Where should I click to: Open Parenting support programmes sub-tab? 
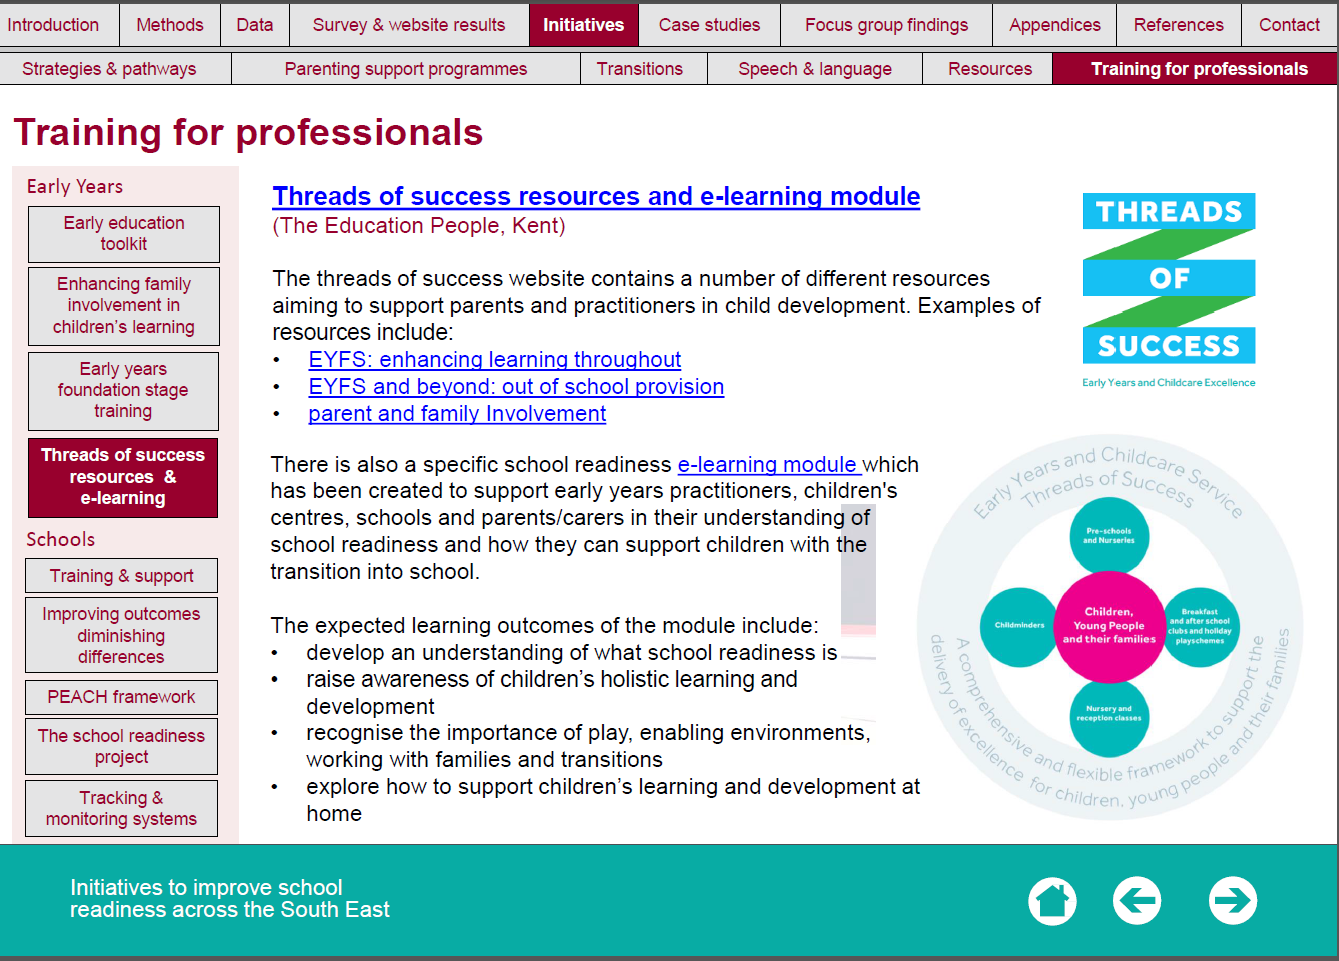click(x=405, y=69)
